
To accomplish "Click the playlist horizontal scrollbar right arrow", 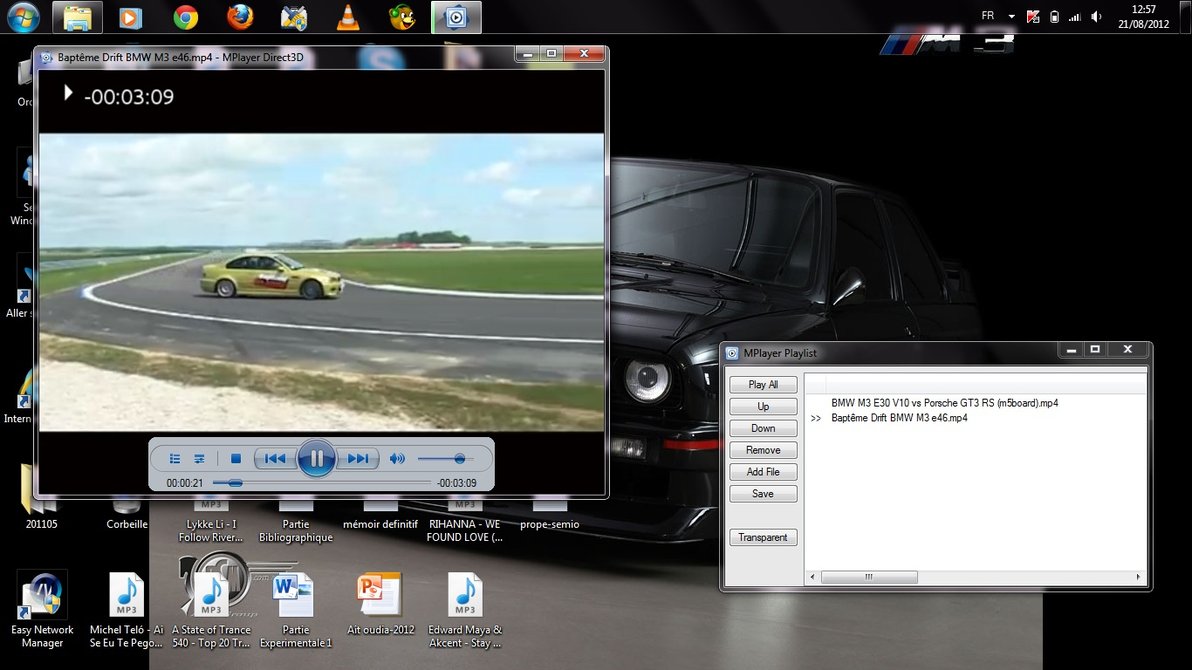I will pyautogui.click(x=1138, y=578).
